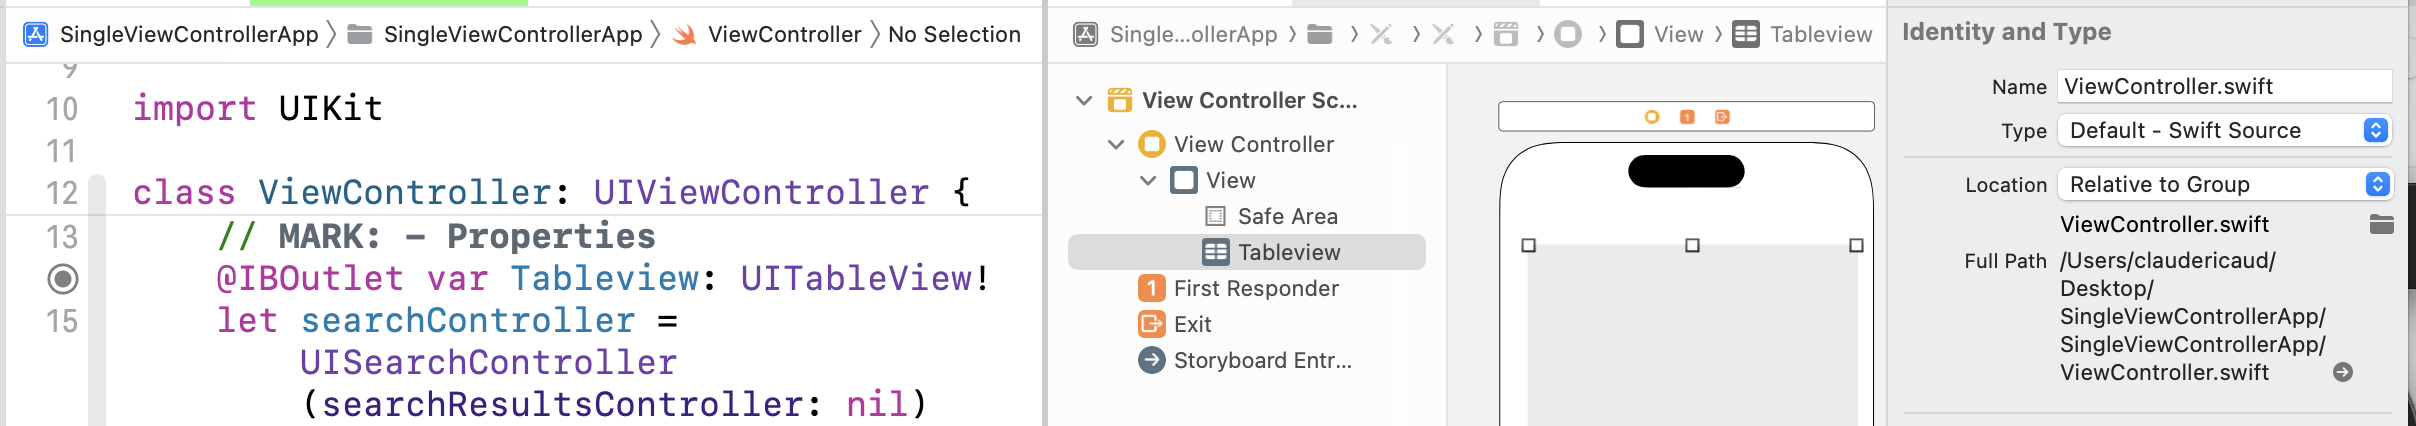
Task: Click the Tableview breadcrumb in jump bar
Action: [x=1820, y=35]
